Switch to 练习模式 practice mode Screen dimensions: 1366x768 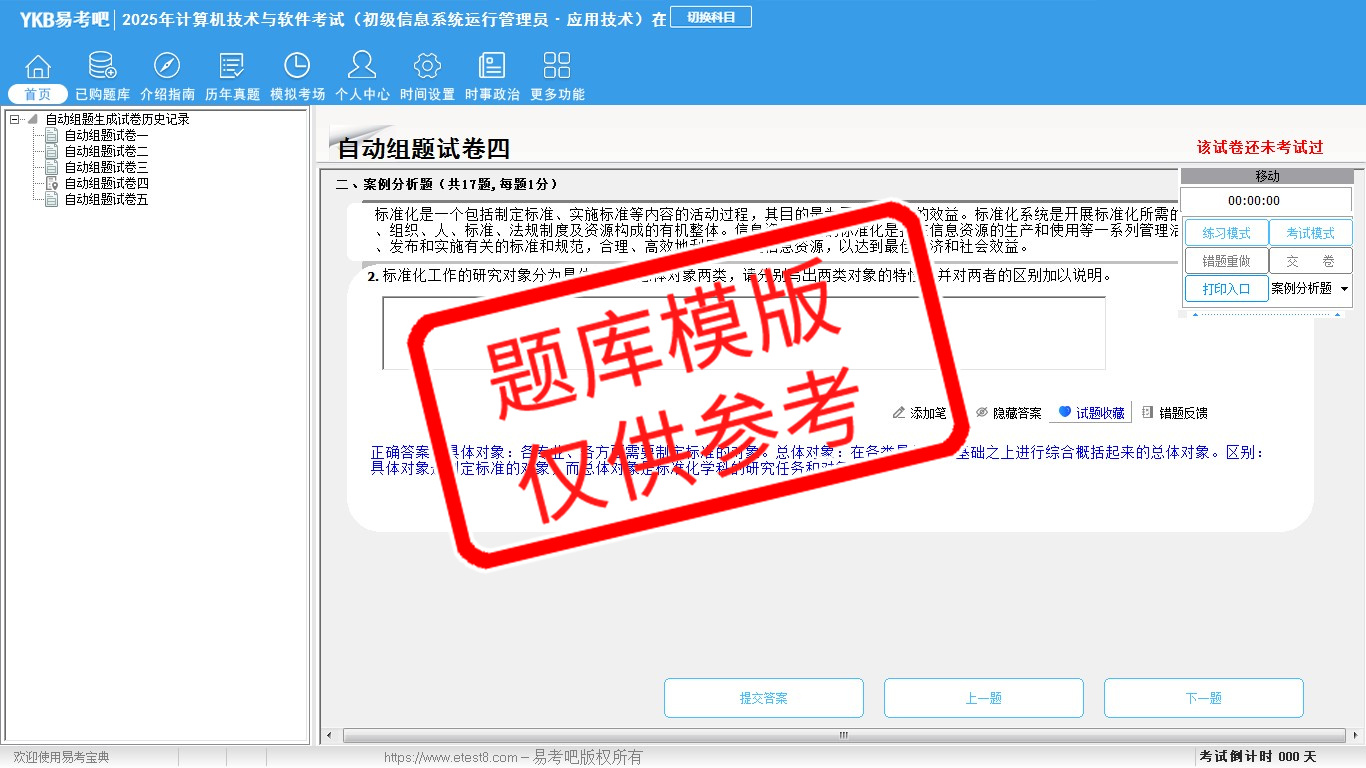(1226, 233)
